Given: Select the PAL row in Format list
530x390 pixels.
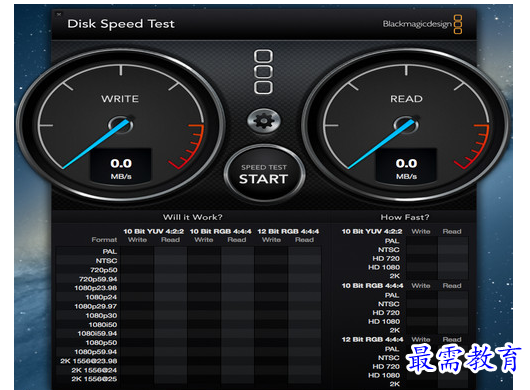Looking at the screenshot, I should [188, 251].
